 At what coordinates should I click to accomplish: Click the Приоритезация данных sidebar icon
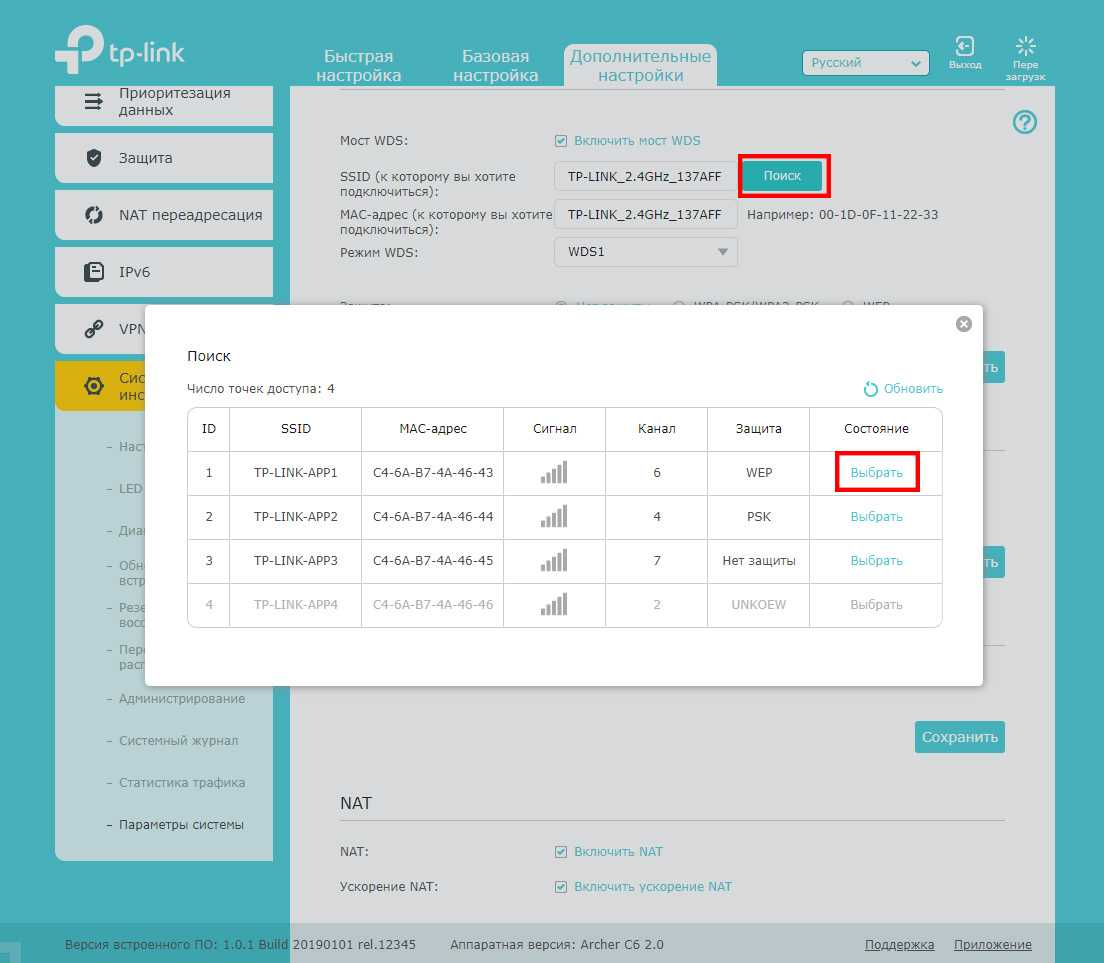pyautogui.click(x=94, y=101)
